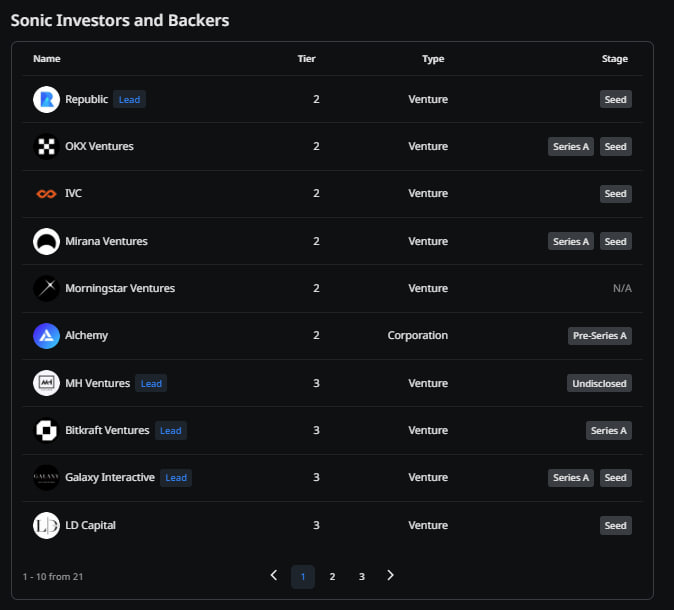Image resolution: width=674 pixels, height=610 pixels.
Task: Open the Alchemy blue triangle logo
Action: coord(46,335)
